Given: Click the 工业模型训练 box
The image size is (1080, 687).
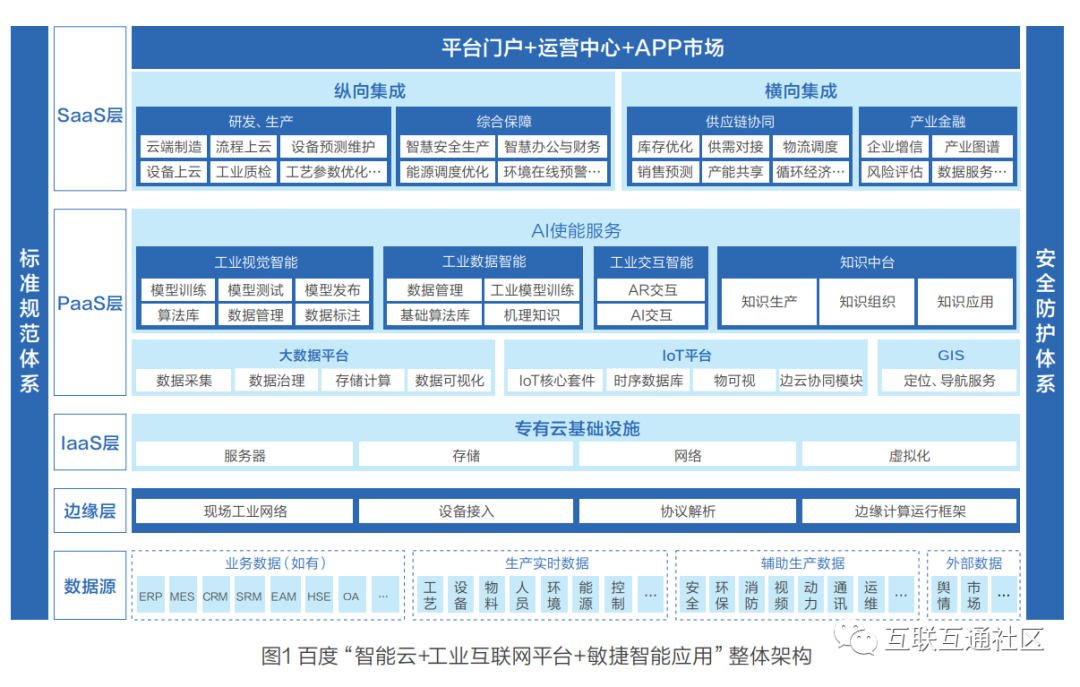Looking at the screenshot, I should click(x=532, y=290).
